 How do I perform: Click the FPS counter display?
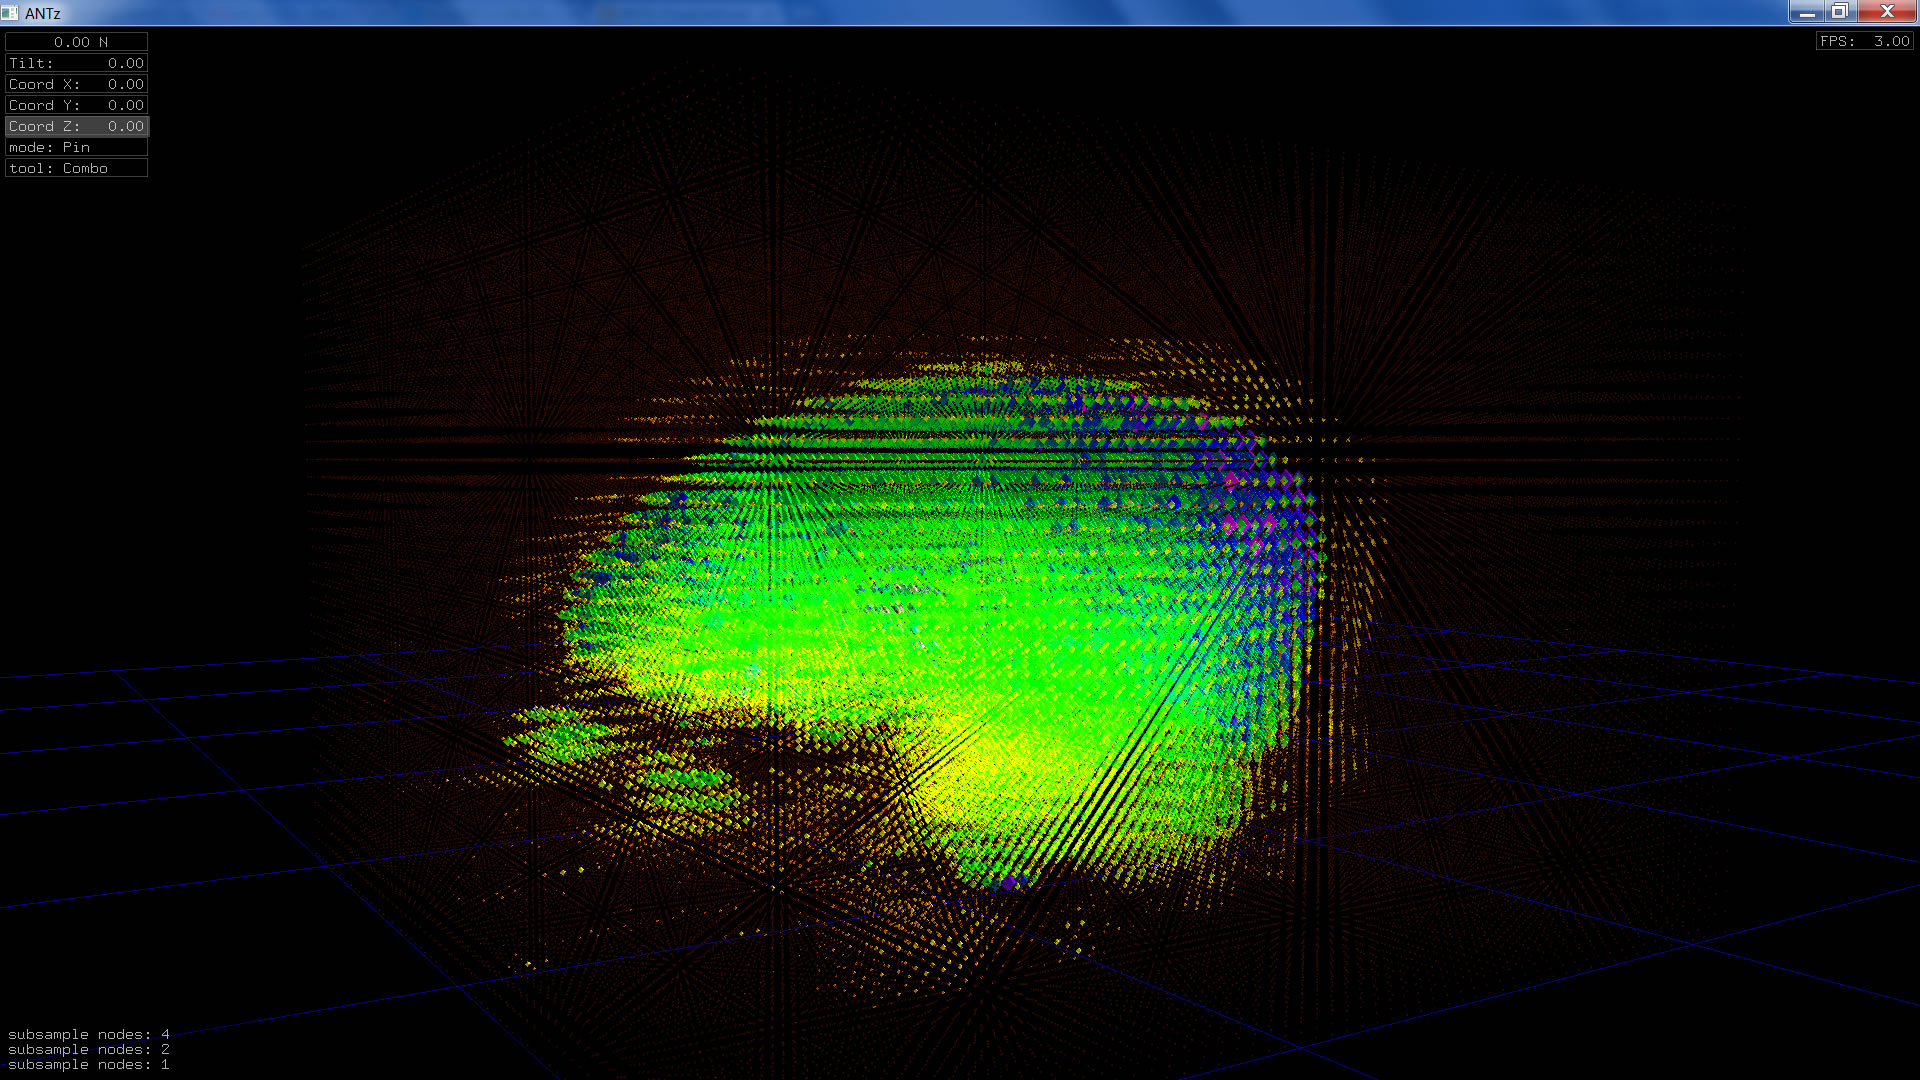pyautogui.click(x=1865, y=41)
